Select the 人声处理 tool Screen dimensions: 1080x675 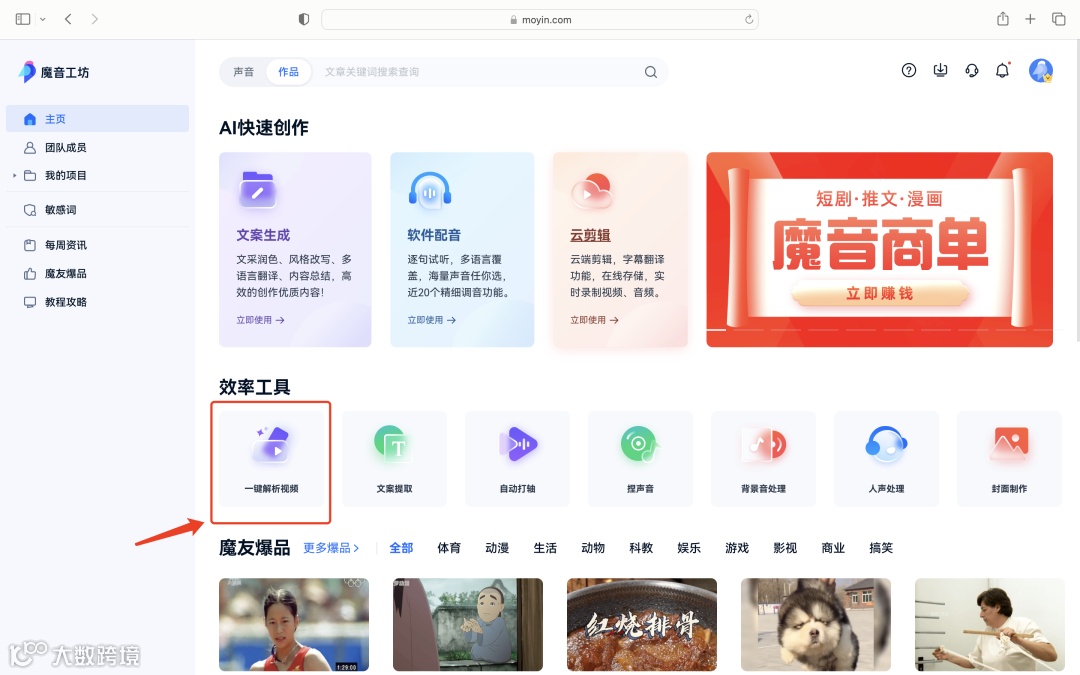(x=886, y=458)
